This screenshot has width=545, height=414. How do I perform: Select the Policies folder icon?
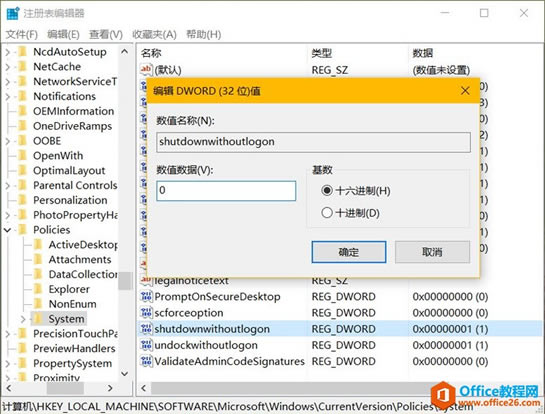tap(23, 229)
